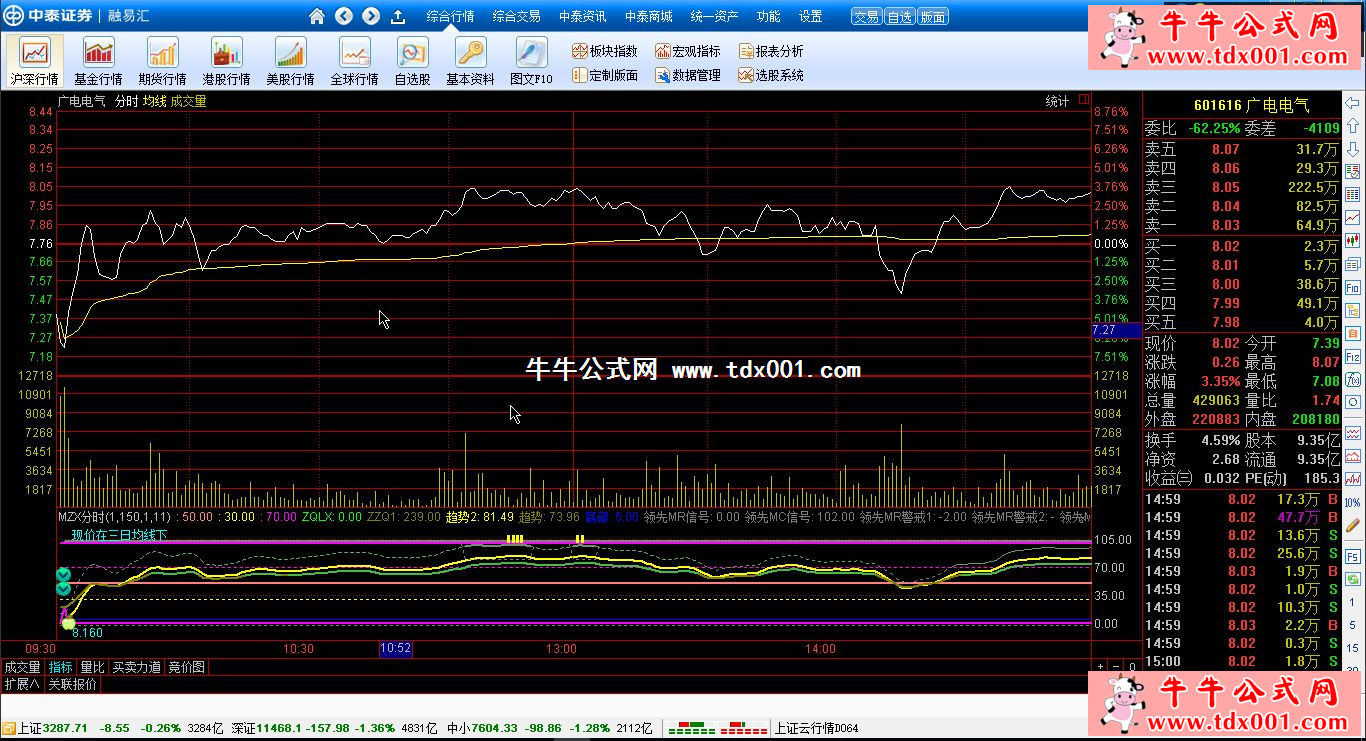The width and height of the screenshot is (1366, 741).
Task: Click the pencil drawing icon in sidebar
Action: click(x=1353, y=524)
